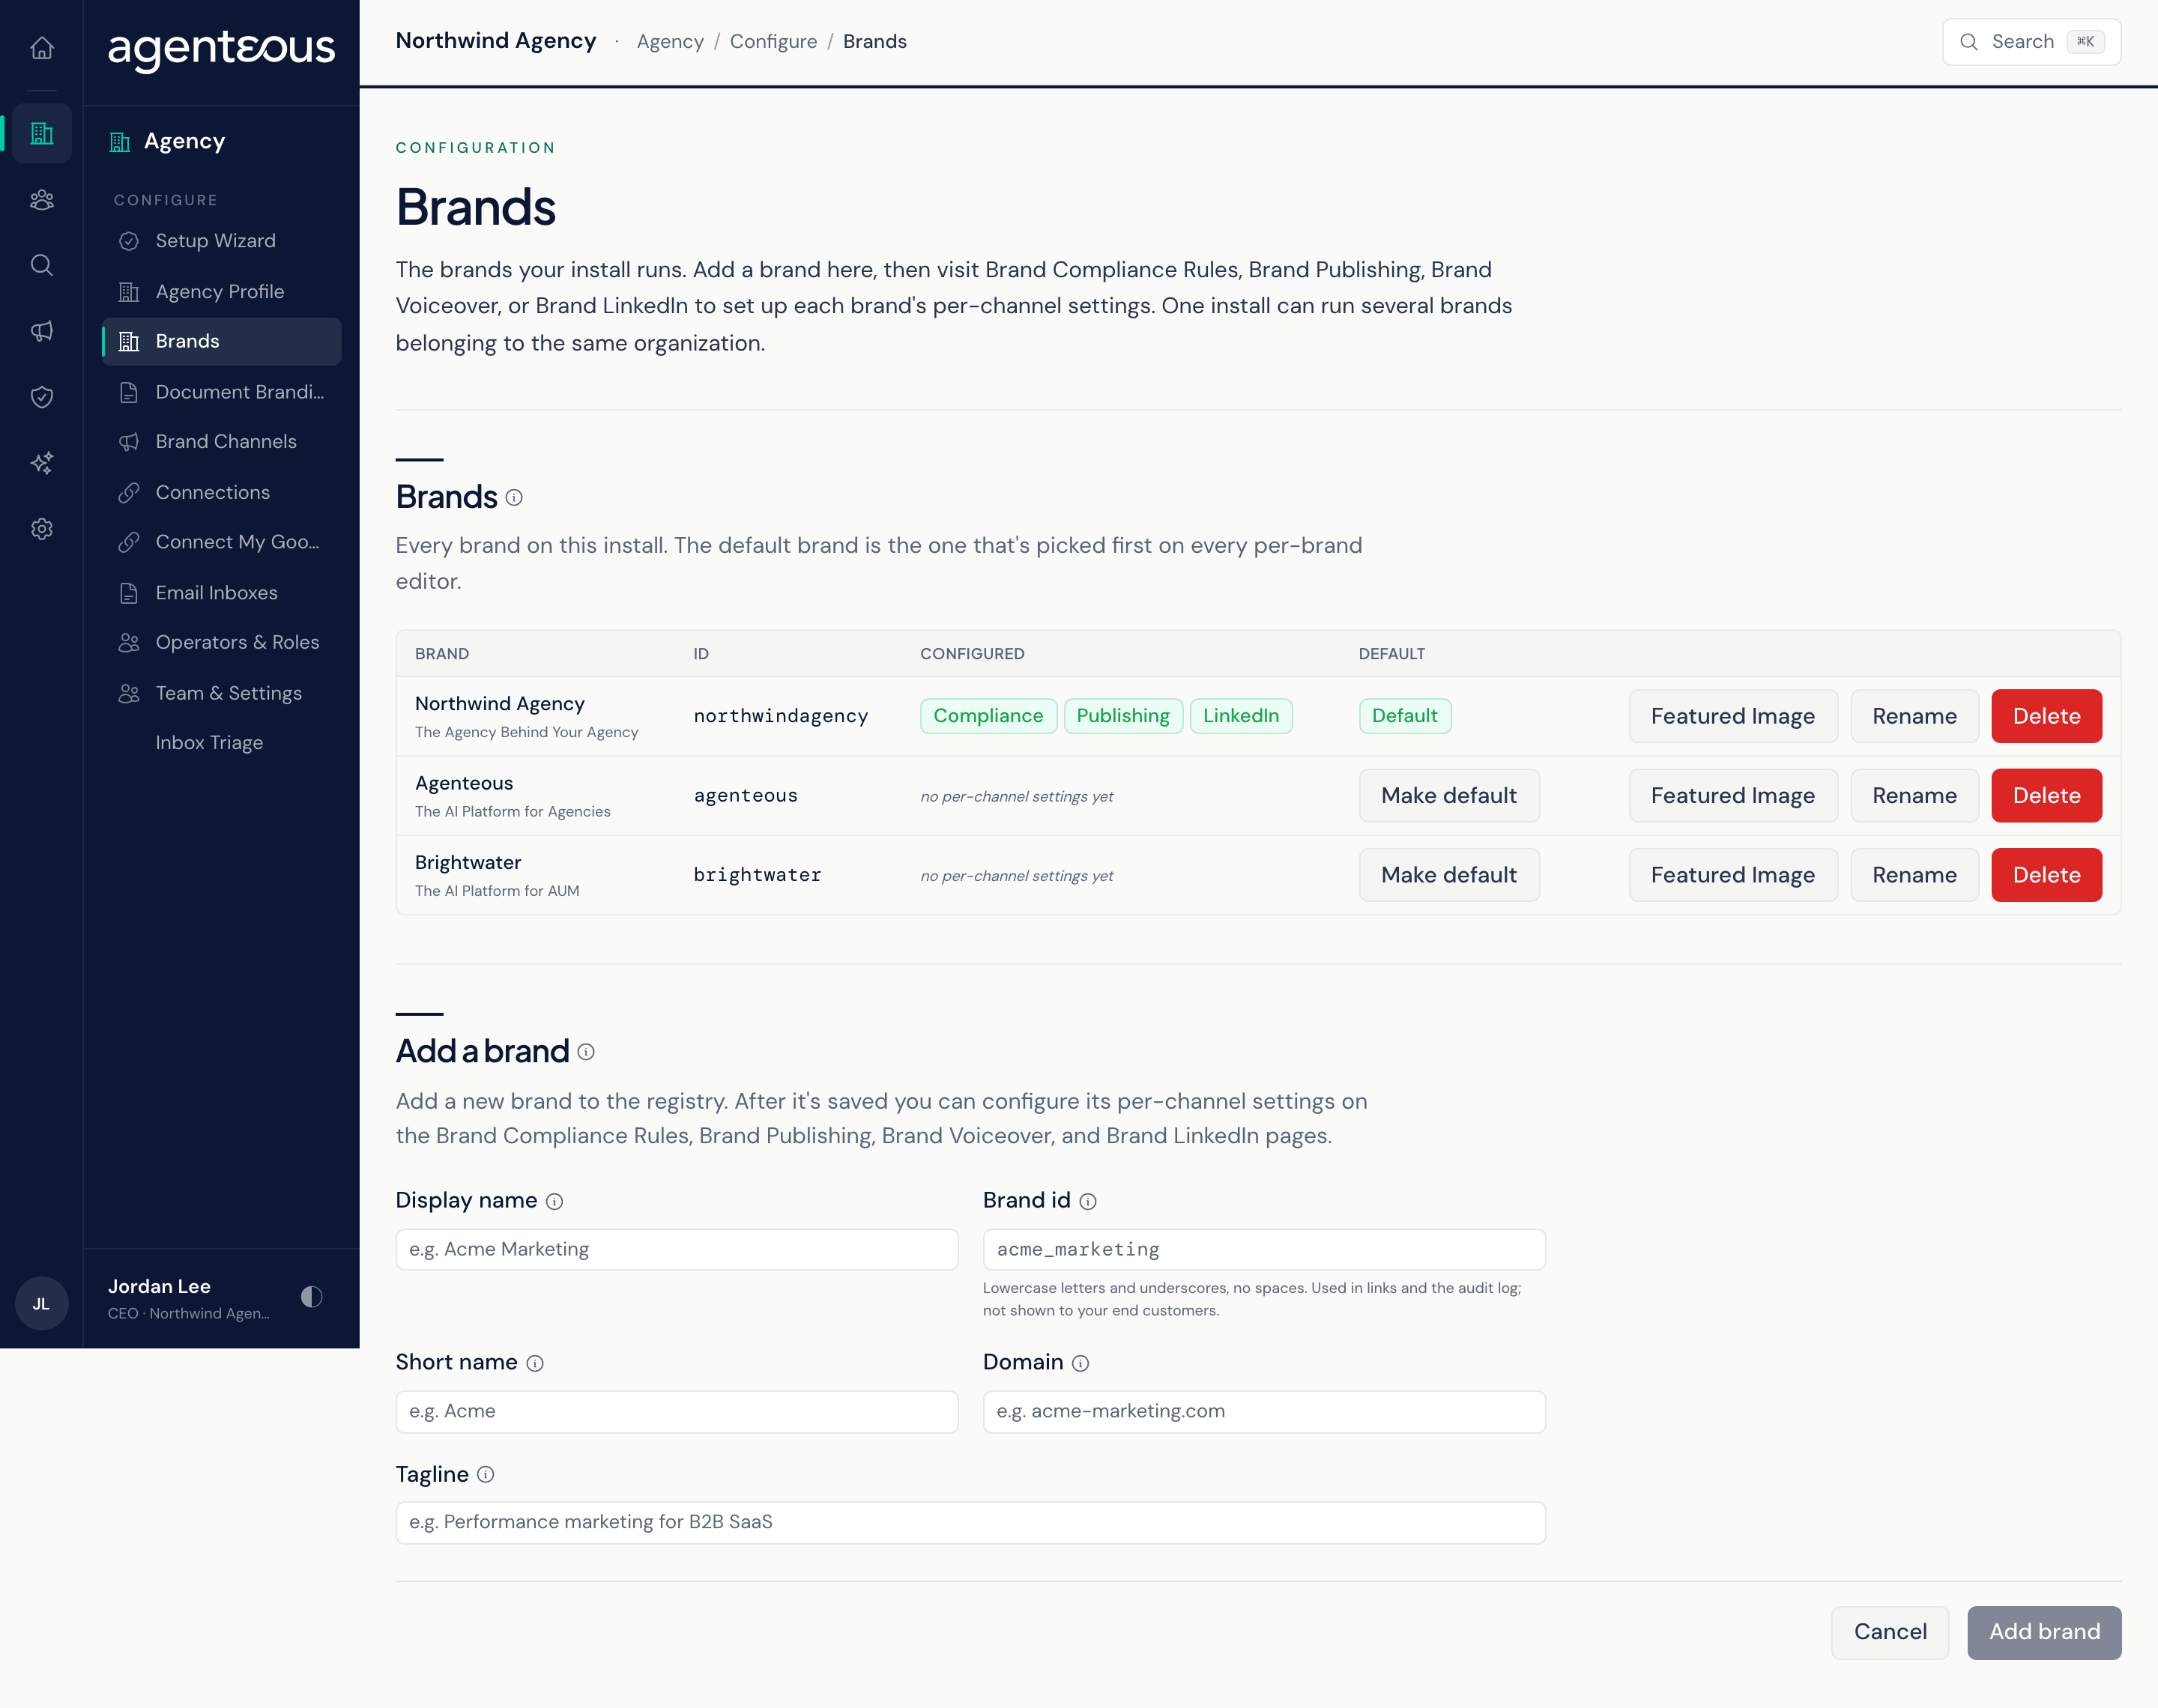This screenshot has width=2158, height=1708.
Task: Show the Brand id info icon
Action: [x=1088, y=1201]
